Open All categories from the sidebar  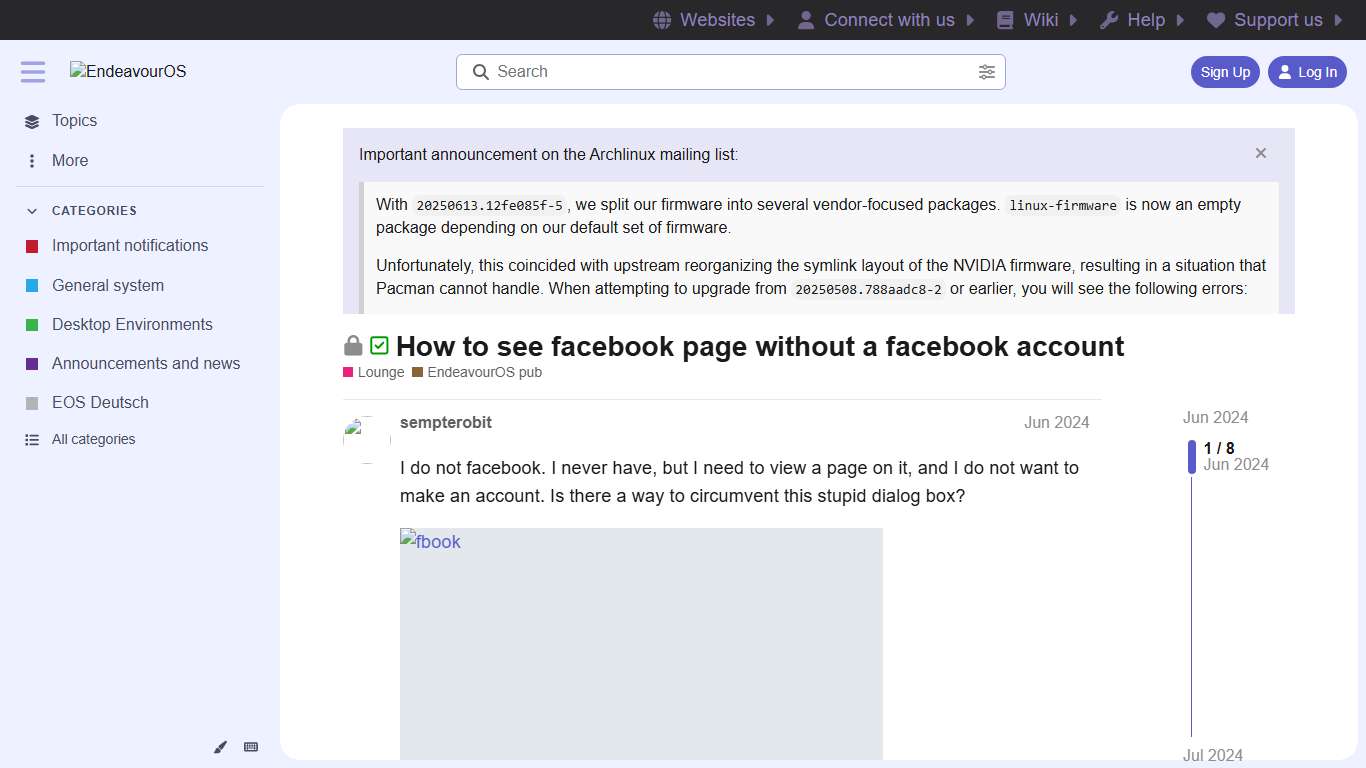93,439
